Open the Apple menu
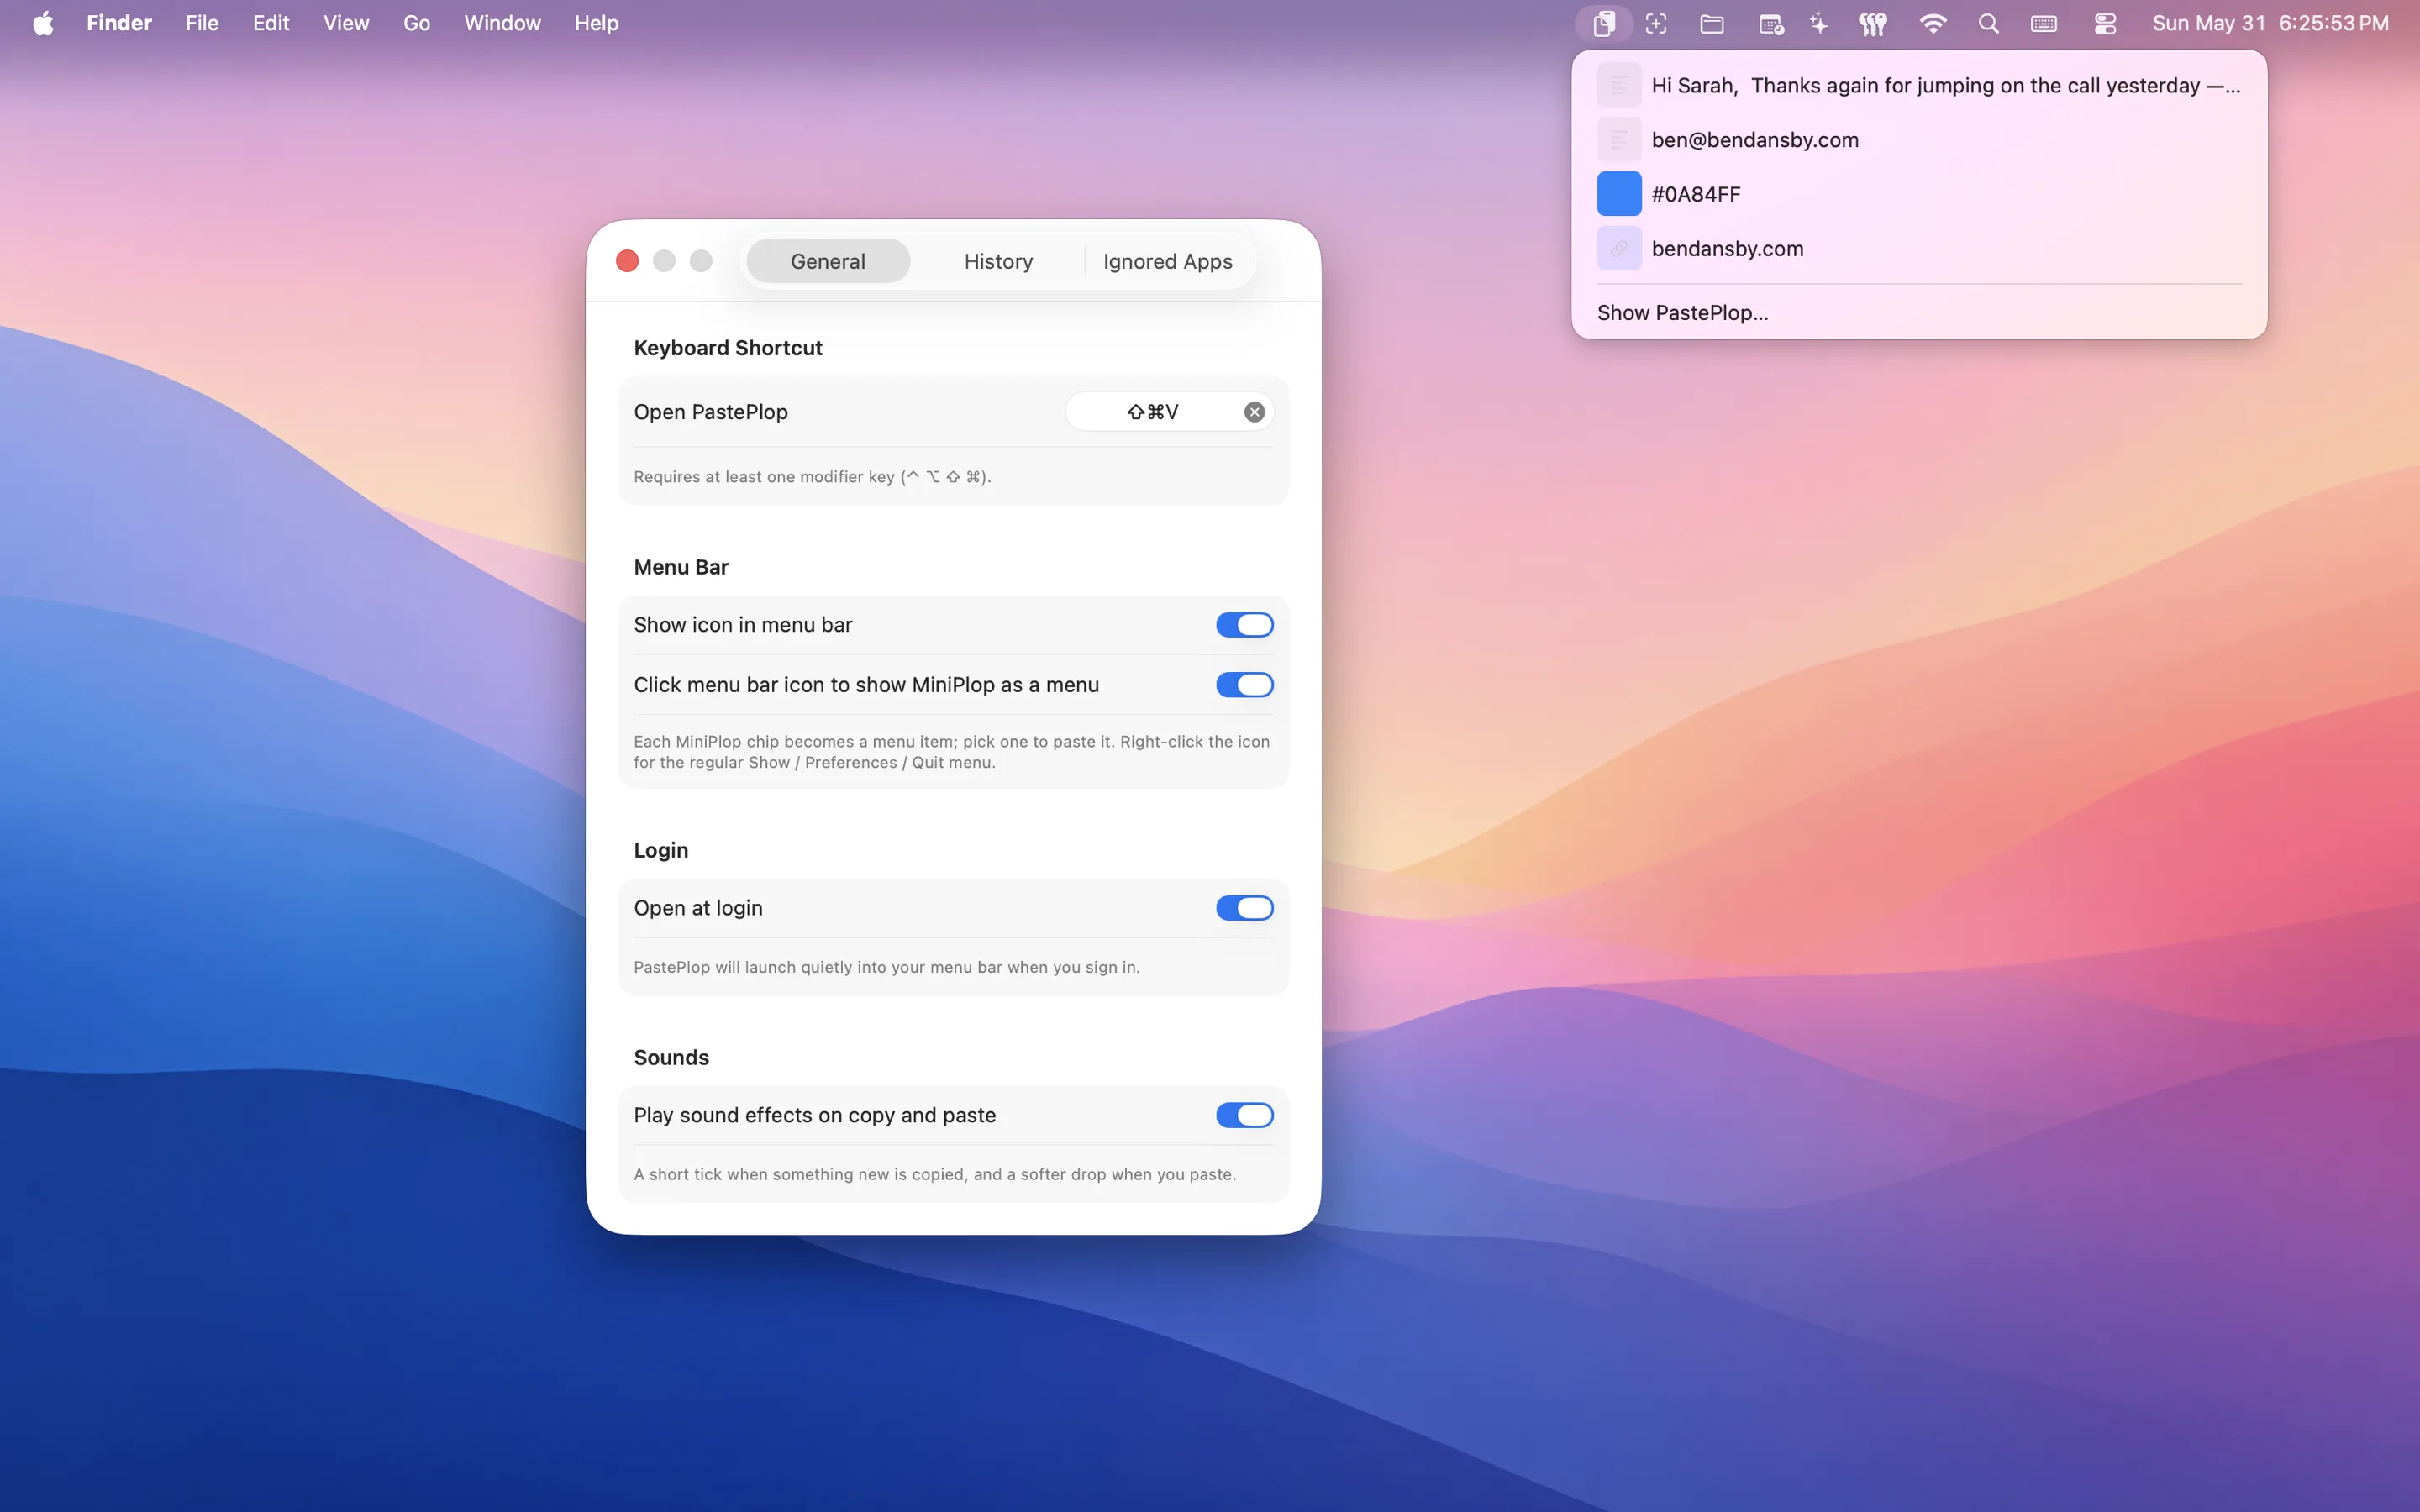Screen dimensions: 2420x1512 [43, 23]
